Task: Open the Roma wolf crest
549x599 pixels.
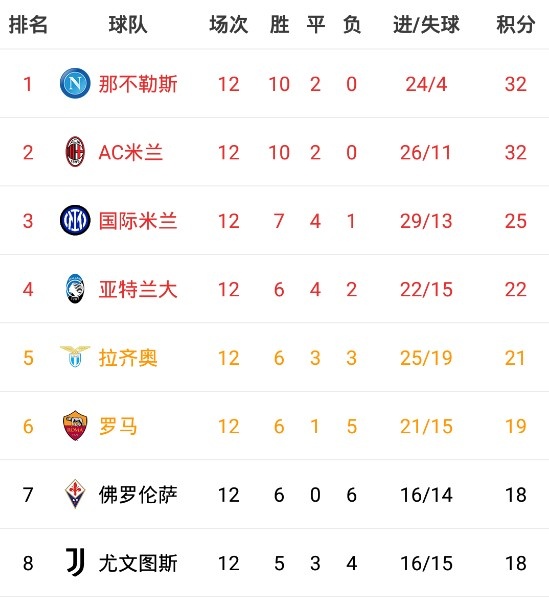Action: click(75, 426)
